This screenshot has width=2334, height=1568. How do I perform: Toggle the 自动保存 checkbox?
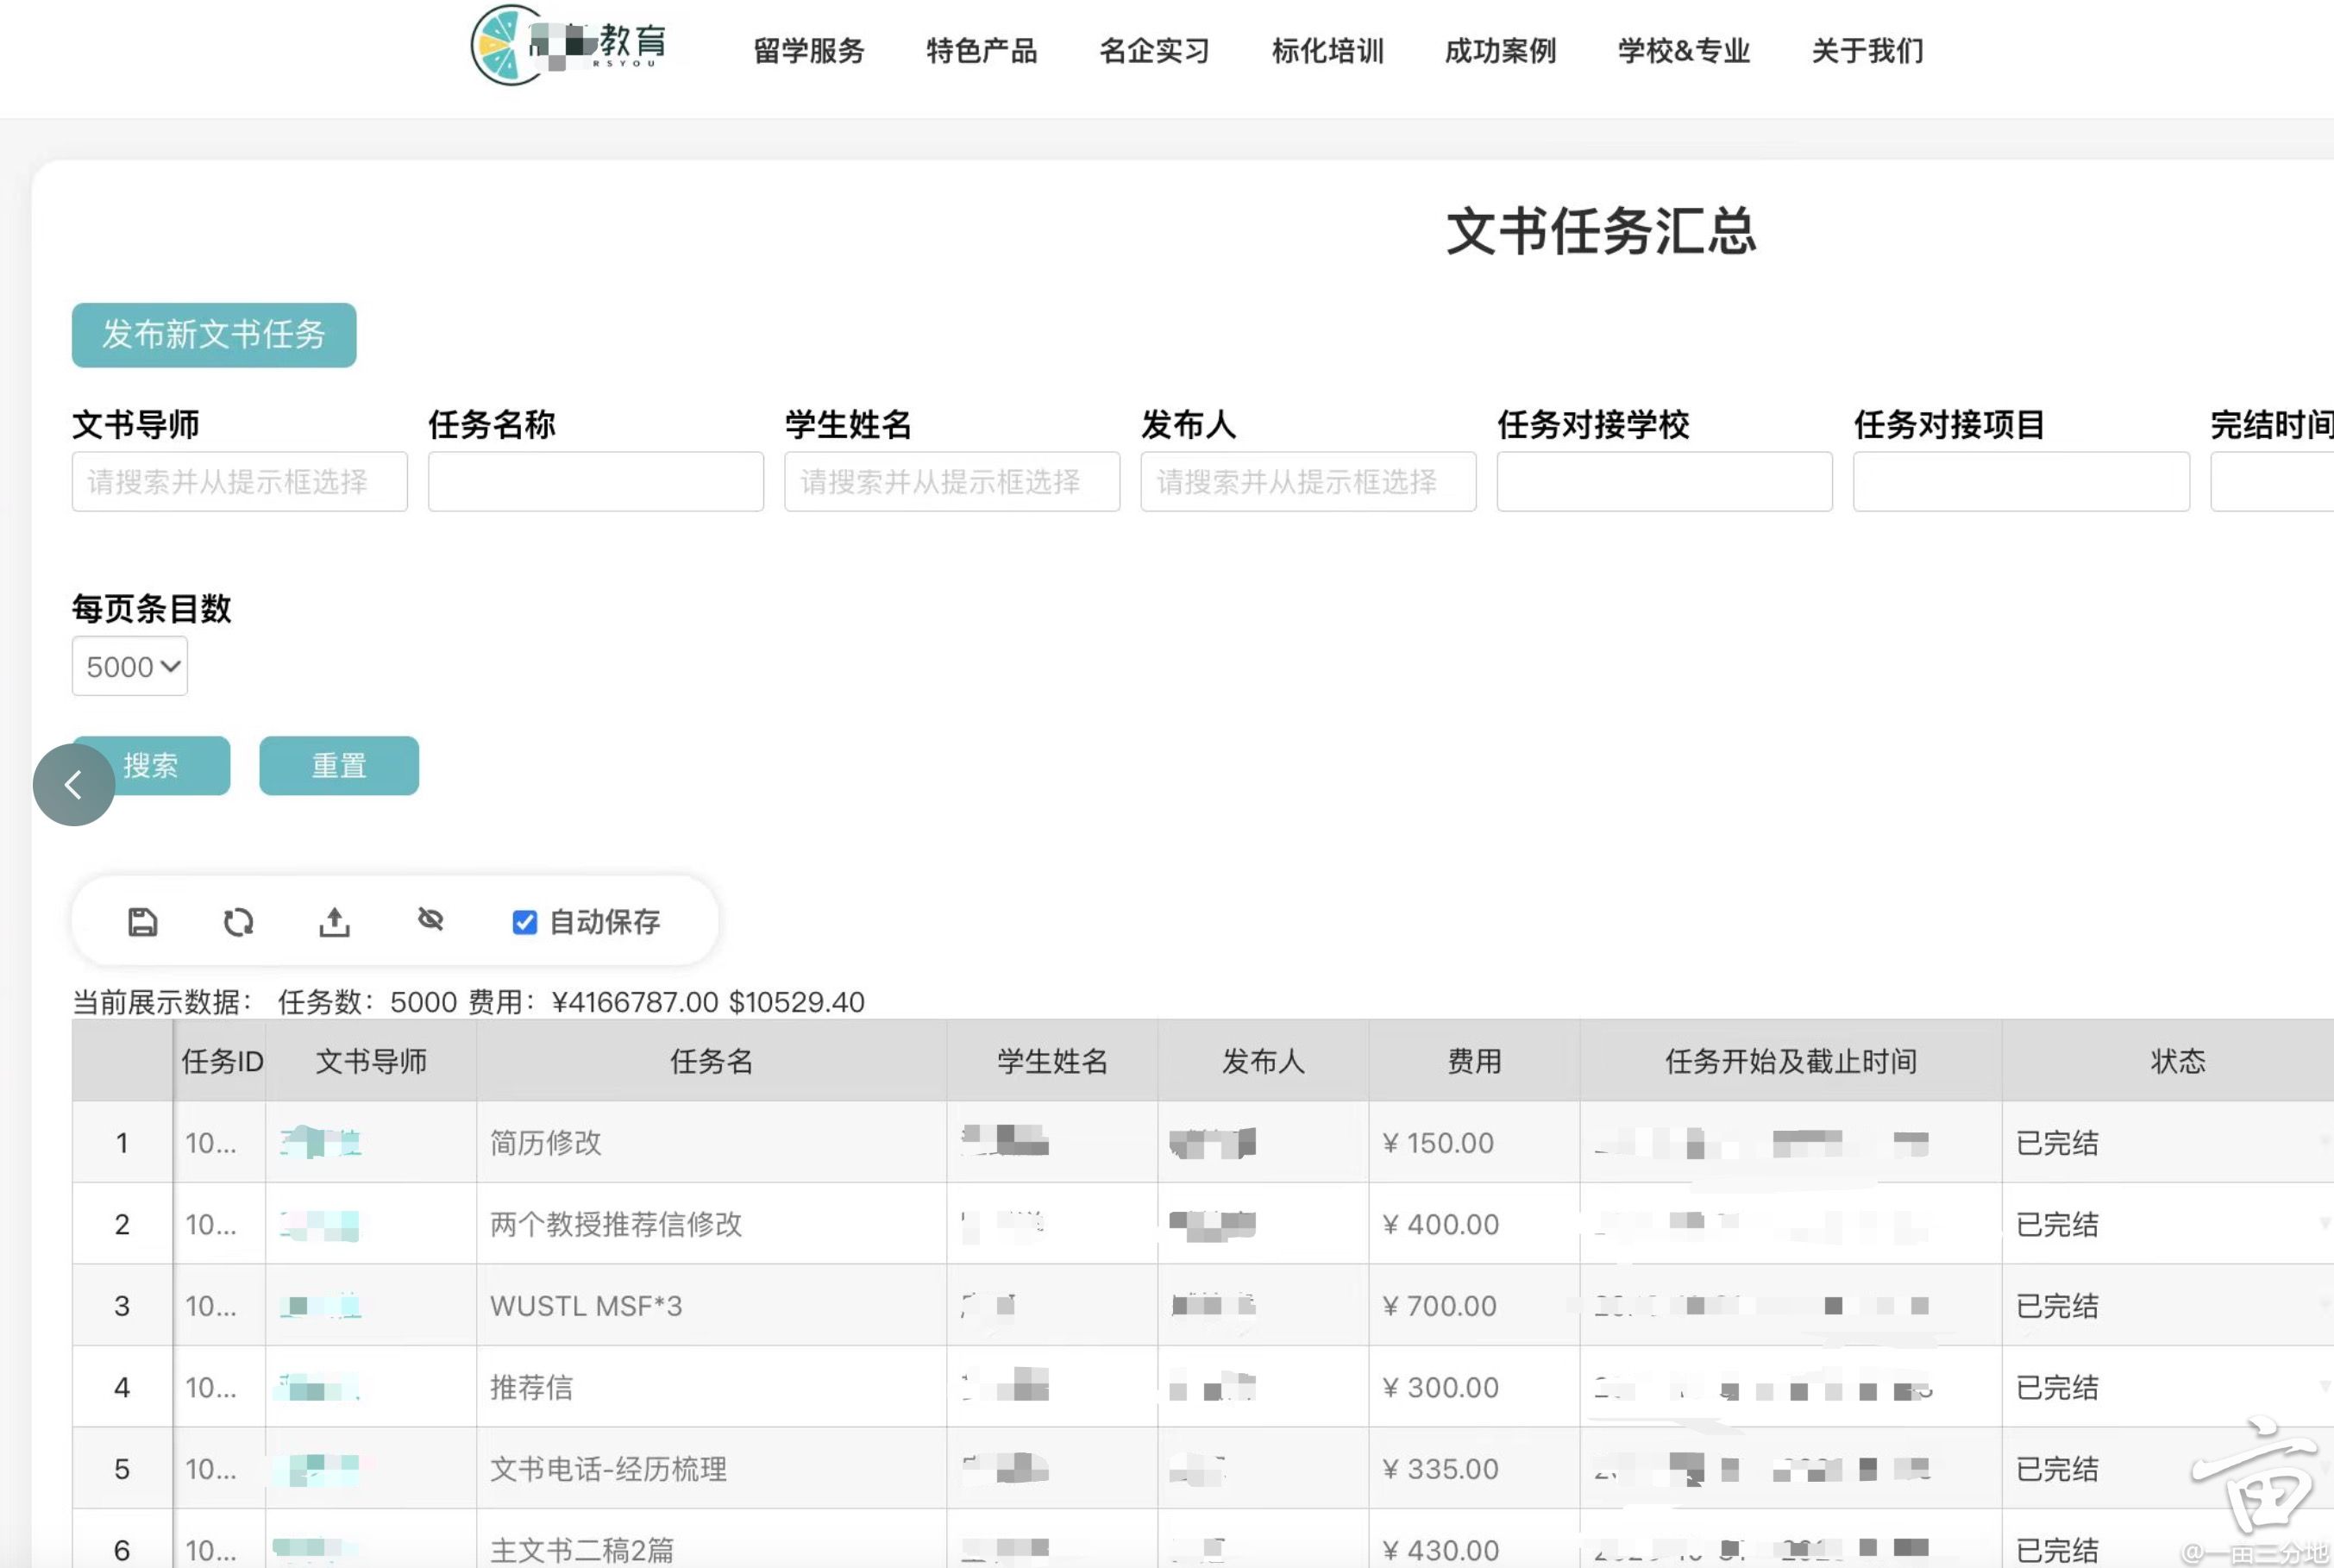pos(524,922)
